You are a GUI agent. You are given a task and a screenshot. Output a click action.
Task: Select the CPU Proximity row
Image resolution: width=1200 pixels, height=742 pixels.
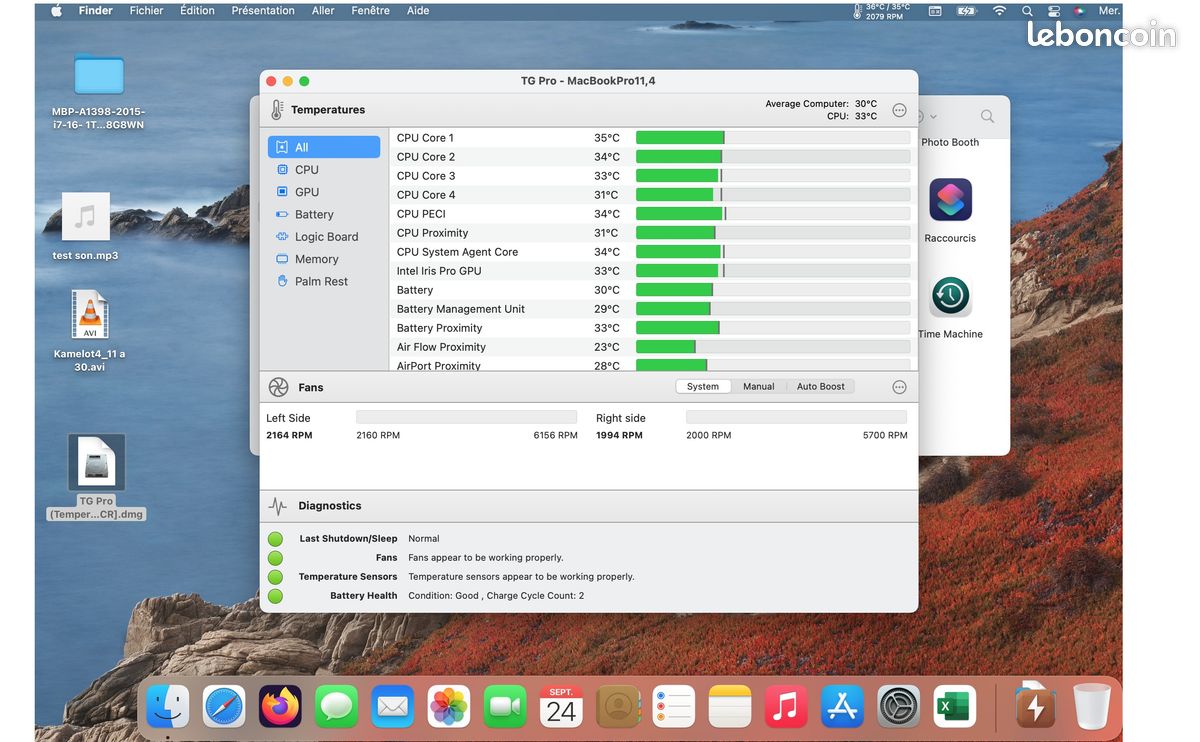pos(652,233)
